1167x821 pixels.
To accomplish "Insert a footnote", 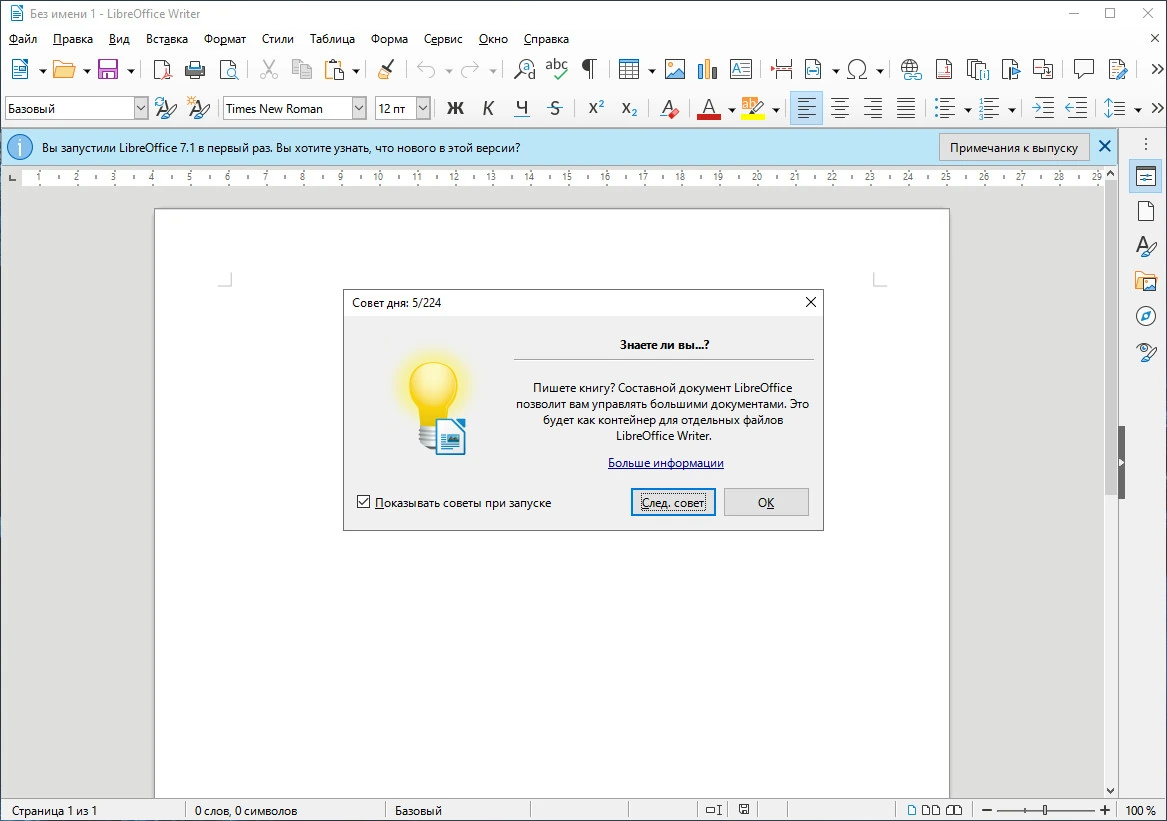I will [944, 70].
